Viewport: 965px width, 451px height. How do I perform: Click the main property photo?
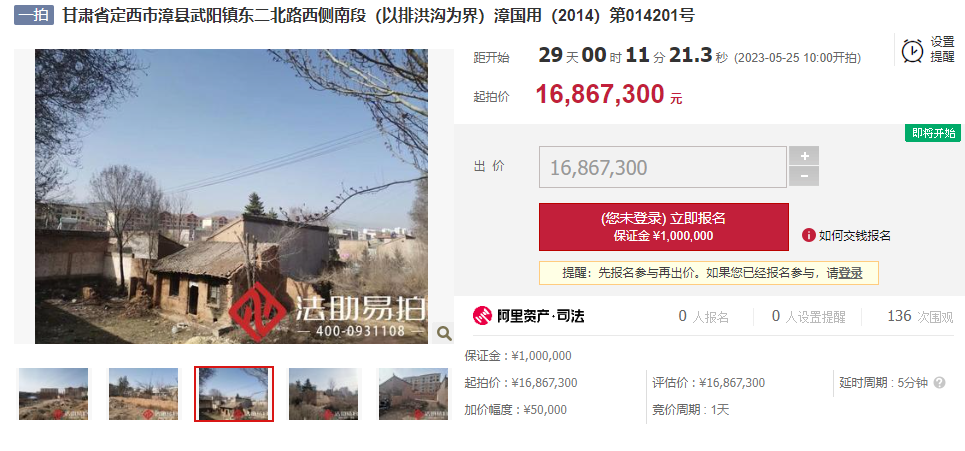point(231,196)
